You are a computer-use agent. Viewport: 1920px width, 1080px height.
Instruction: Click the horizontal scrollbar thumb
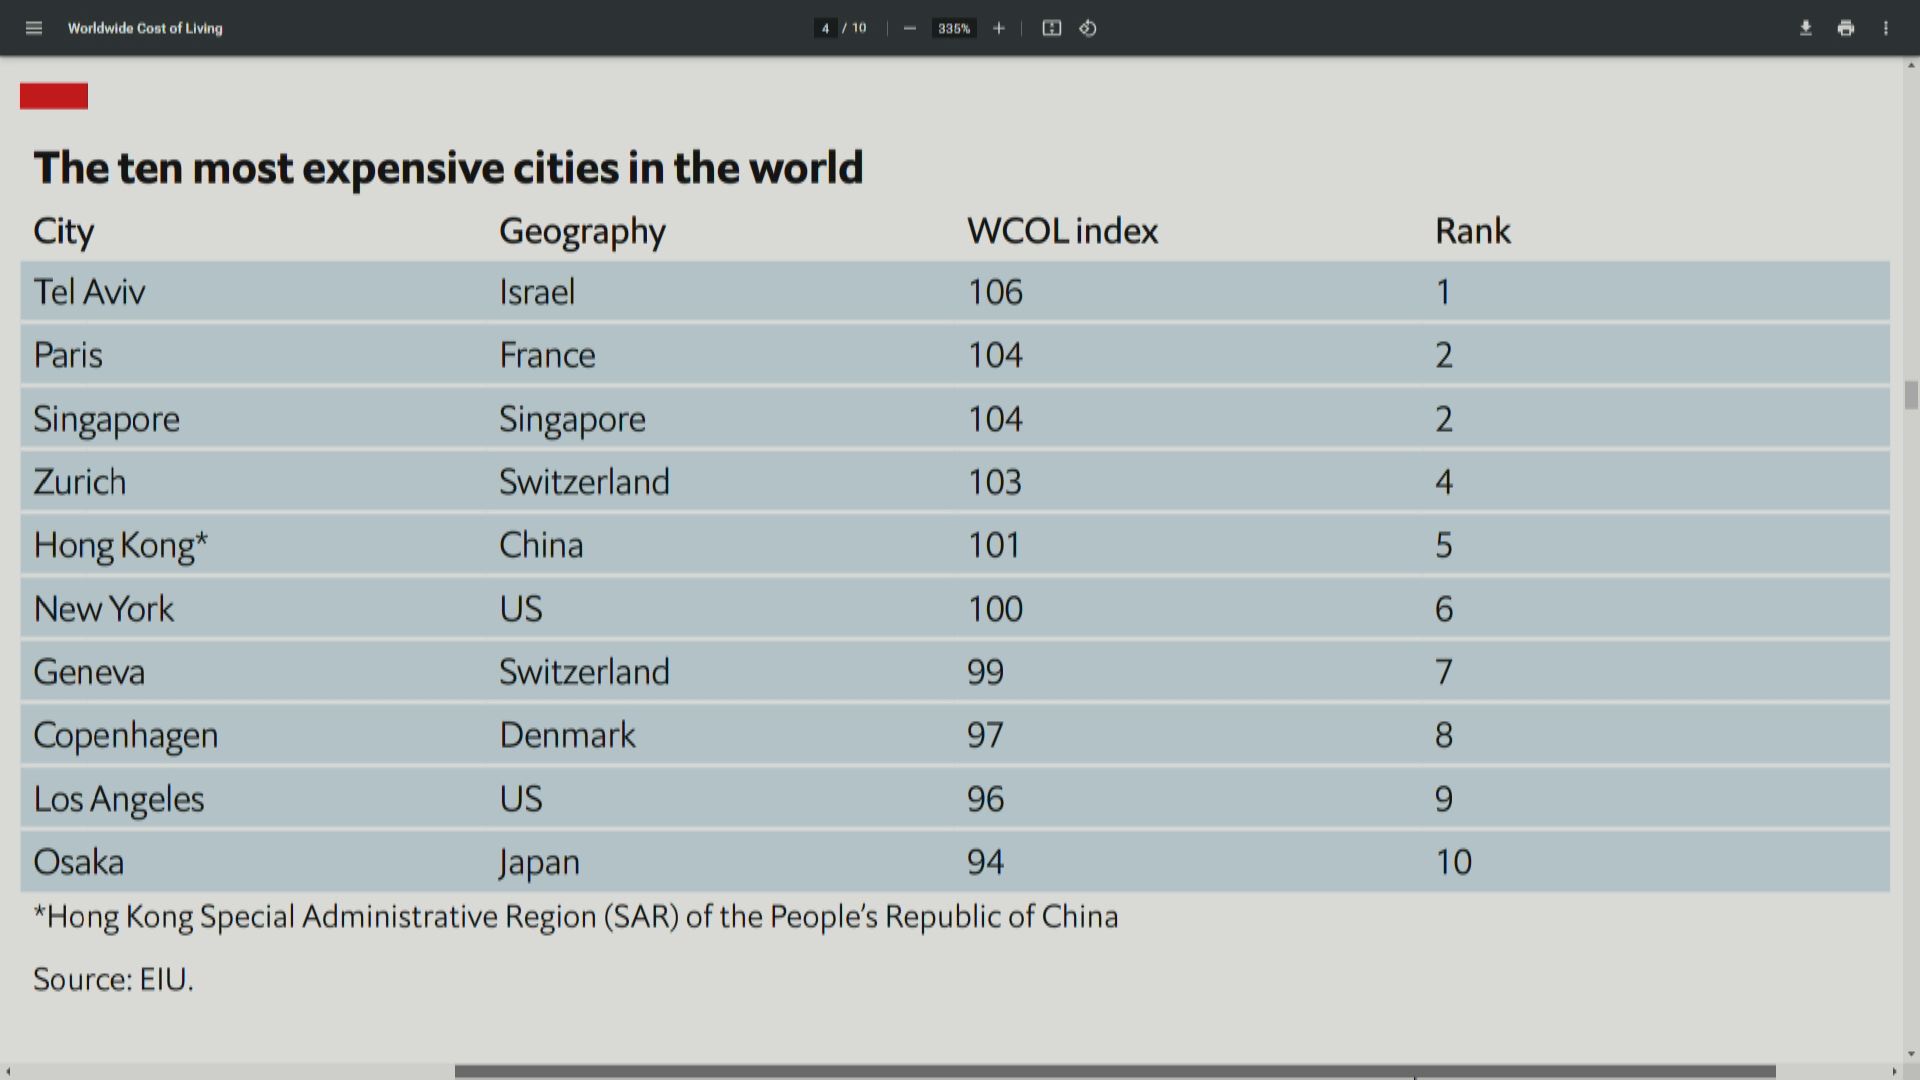[1114, 1071]
